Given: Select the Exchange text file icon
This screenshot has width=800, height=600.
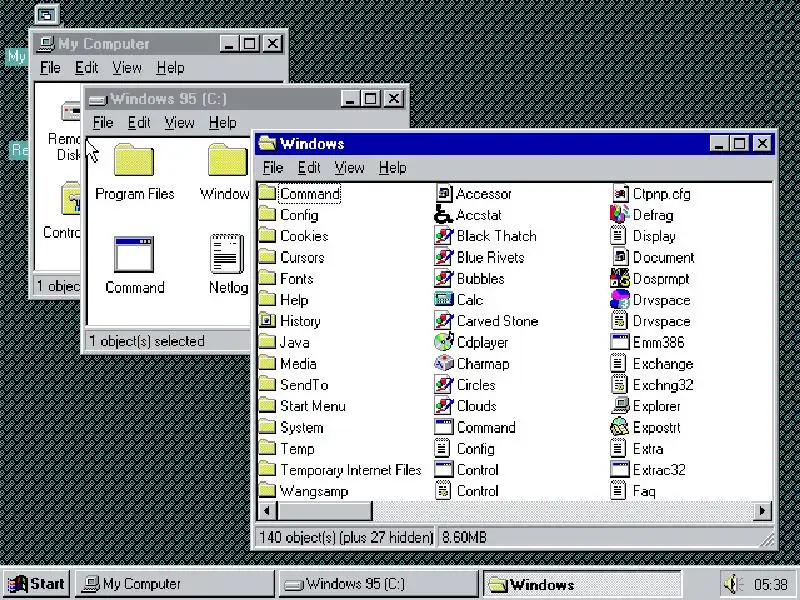Looking at the screenshot, I should [x=618, y=363].
